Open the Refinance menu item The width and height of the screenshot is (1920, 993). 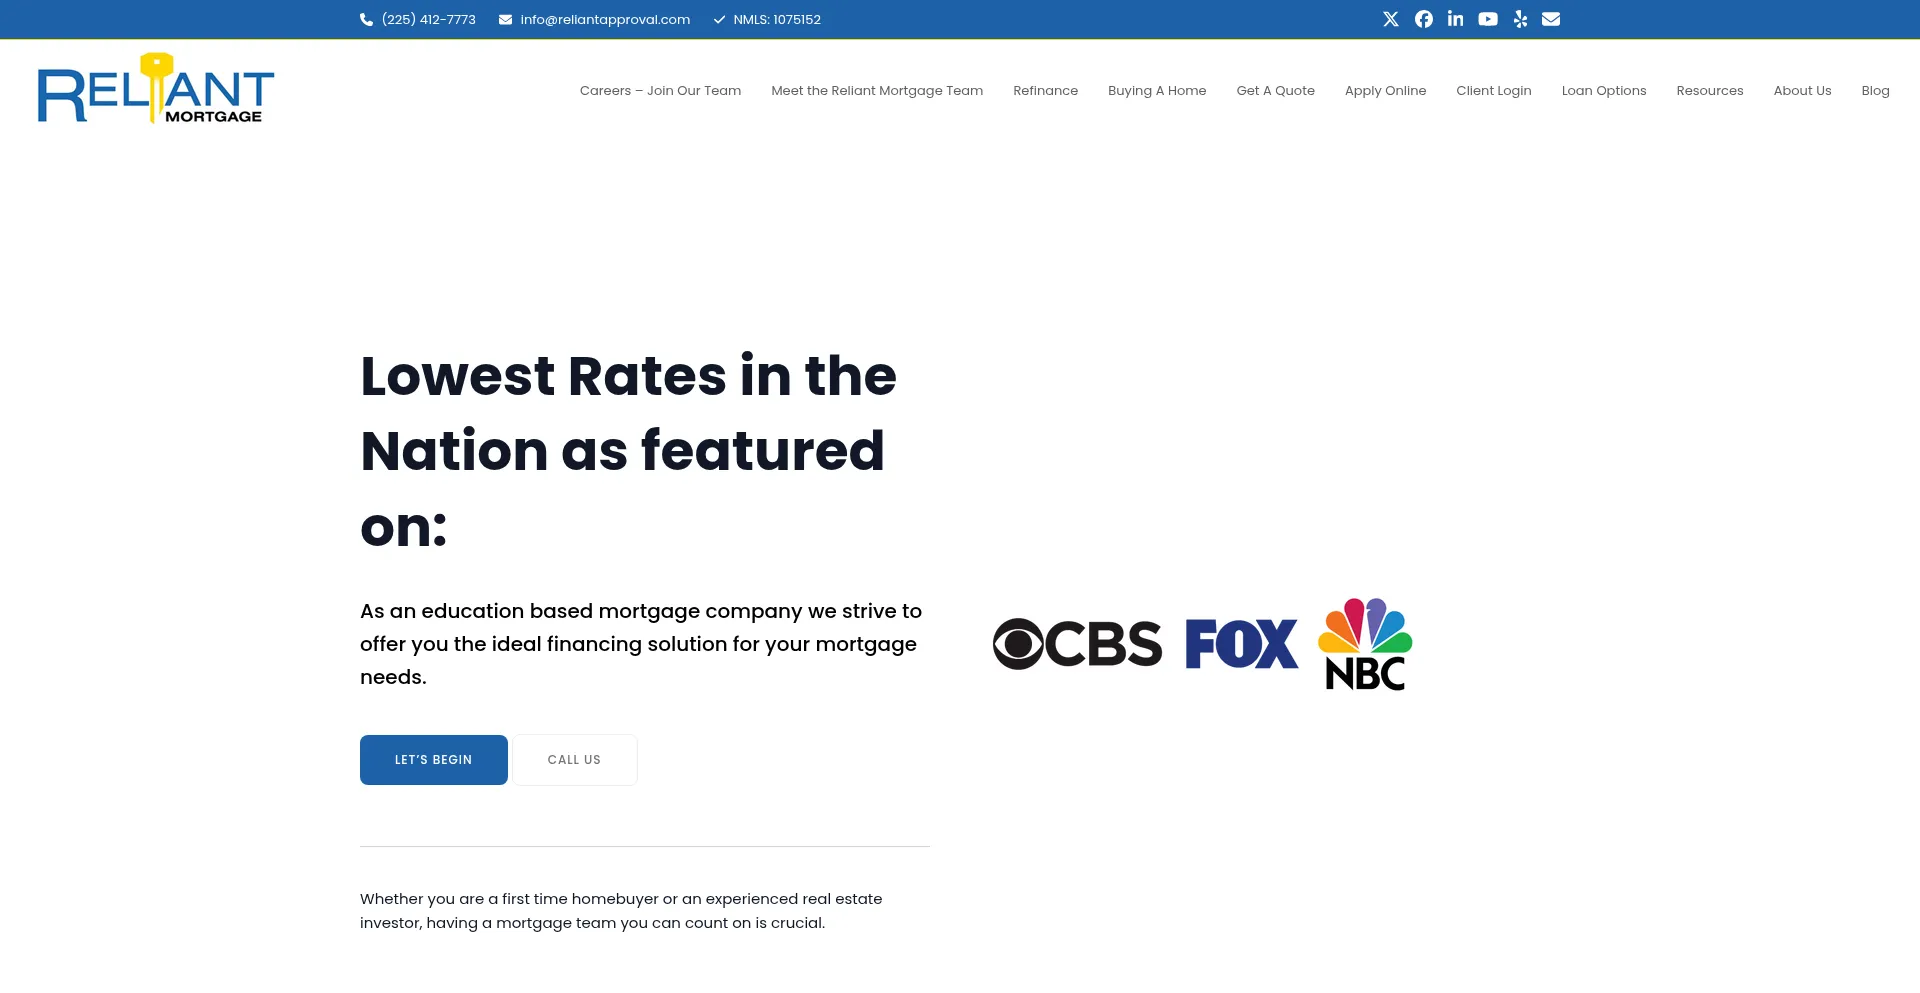[1045, 91]
